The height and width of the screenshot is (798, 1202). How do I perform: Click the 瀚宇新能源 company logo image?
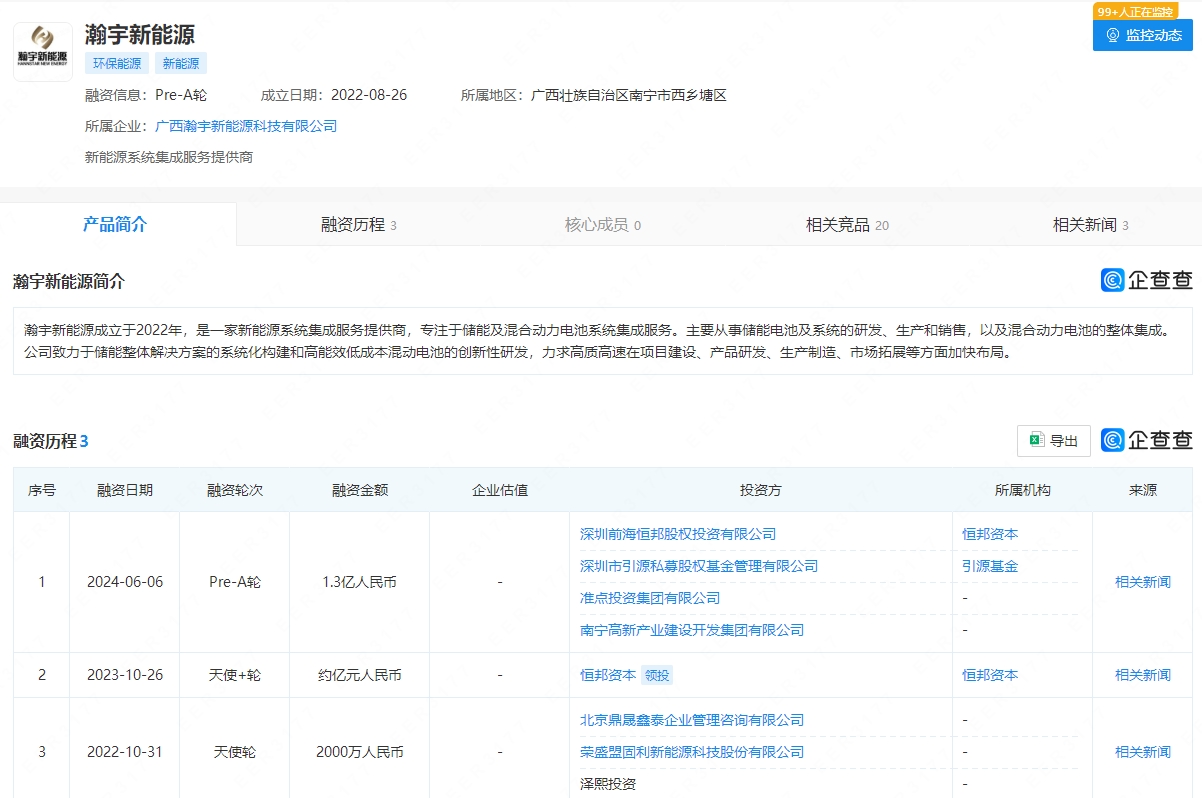point(42,50)
